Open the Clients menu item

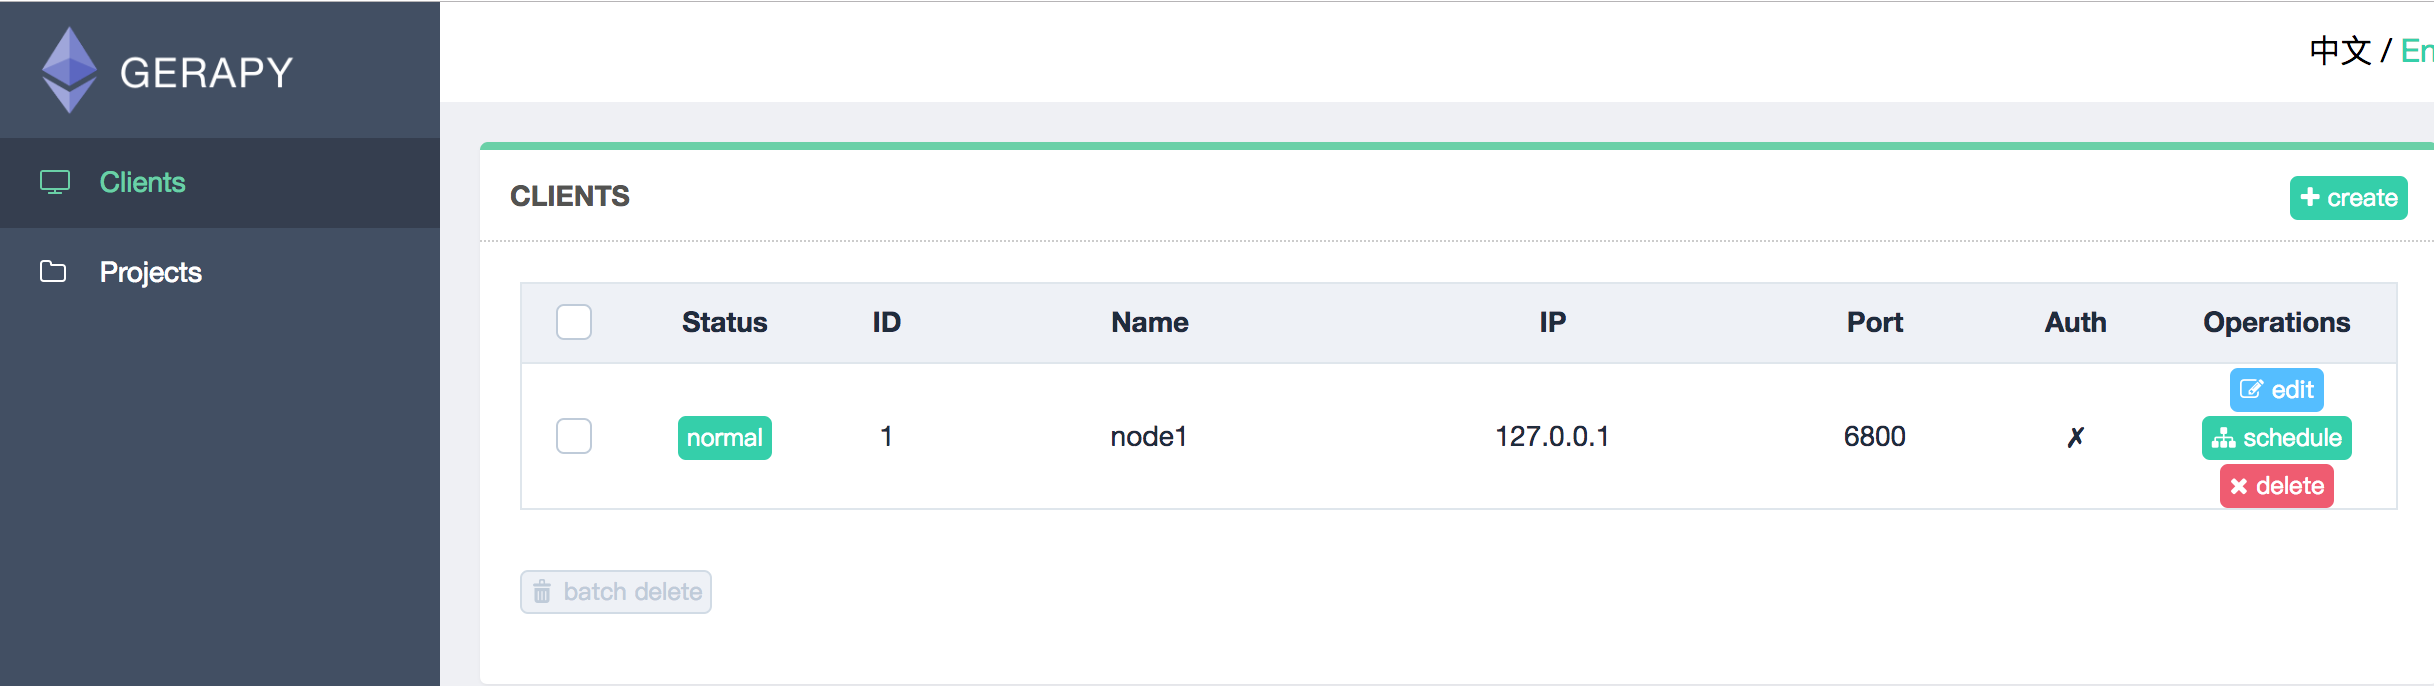click(x=142, y=182)
